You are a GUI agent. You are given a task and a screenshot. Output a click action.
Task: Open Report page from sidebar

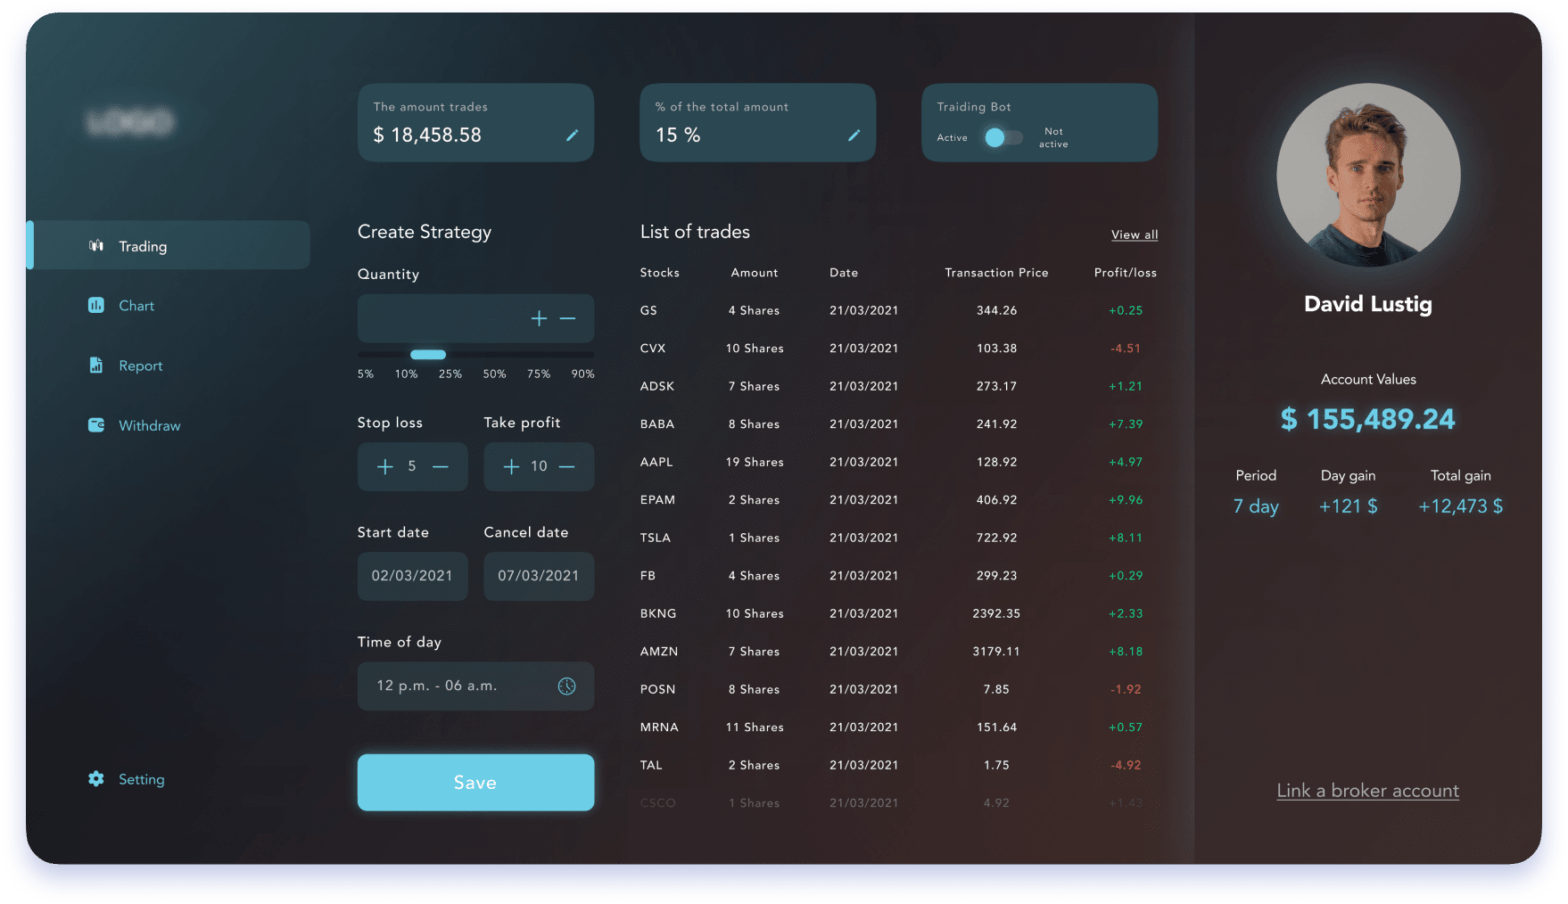click(140, 366)
